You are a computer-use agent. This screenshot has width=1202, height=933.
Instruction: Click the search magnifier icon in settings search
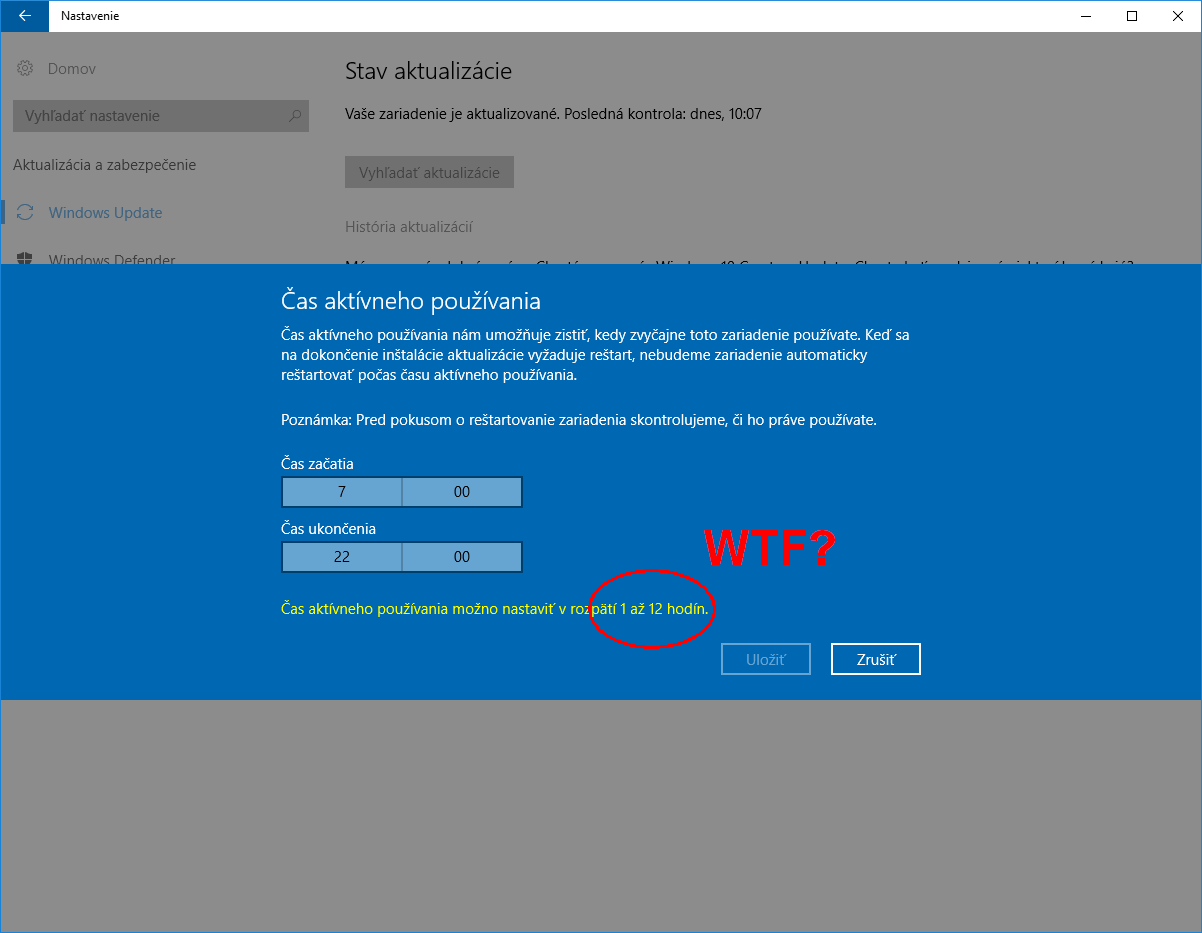pyautogui.click(x=294, y=116)
